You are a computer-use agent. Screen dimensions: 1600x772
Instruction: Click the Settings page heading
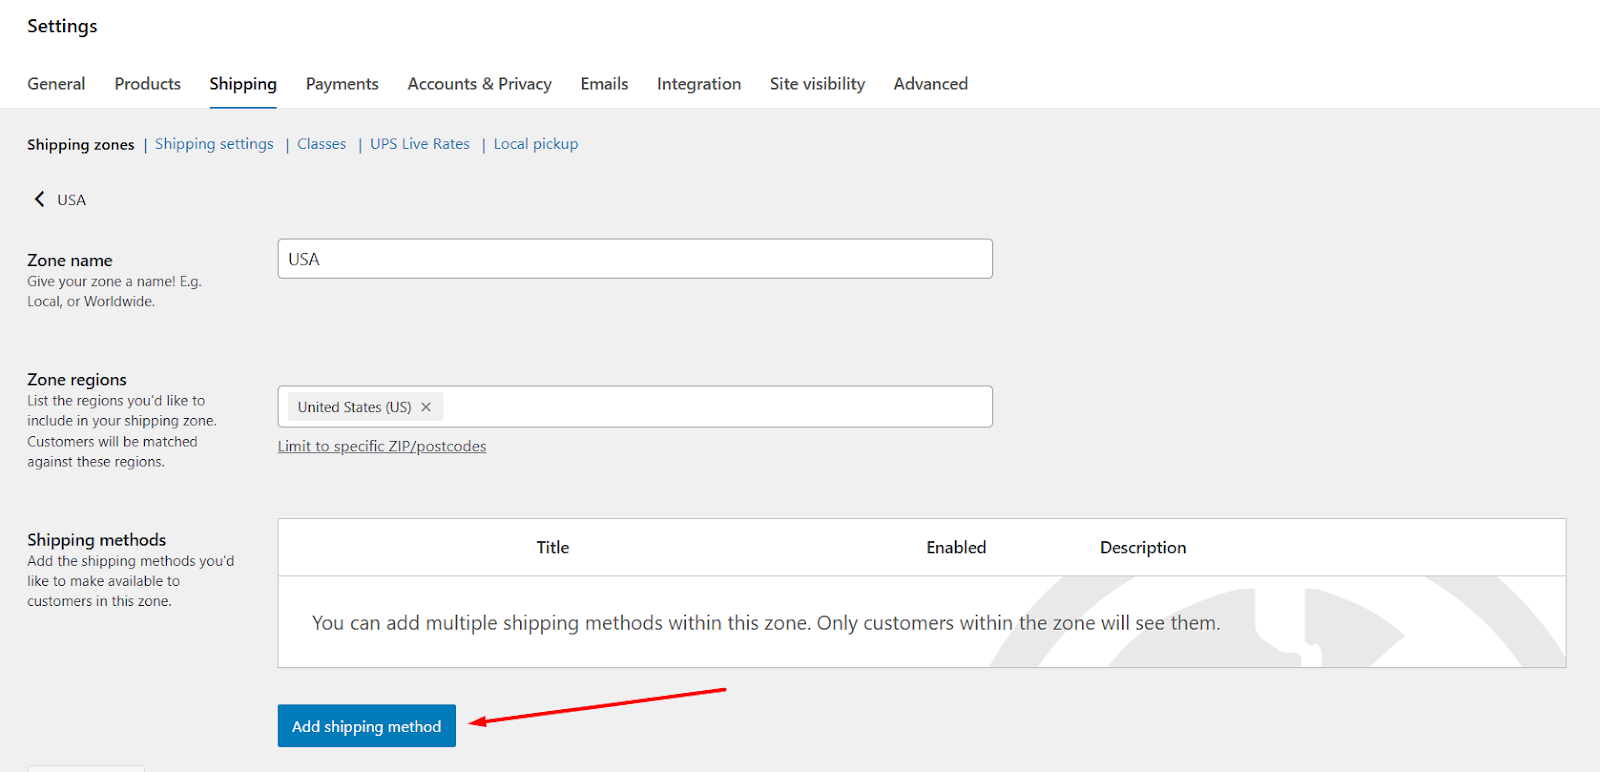(x=62, y=26)
